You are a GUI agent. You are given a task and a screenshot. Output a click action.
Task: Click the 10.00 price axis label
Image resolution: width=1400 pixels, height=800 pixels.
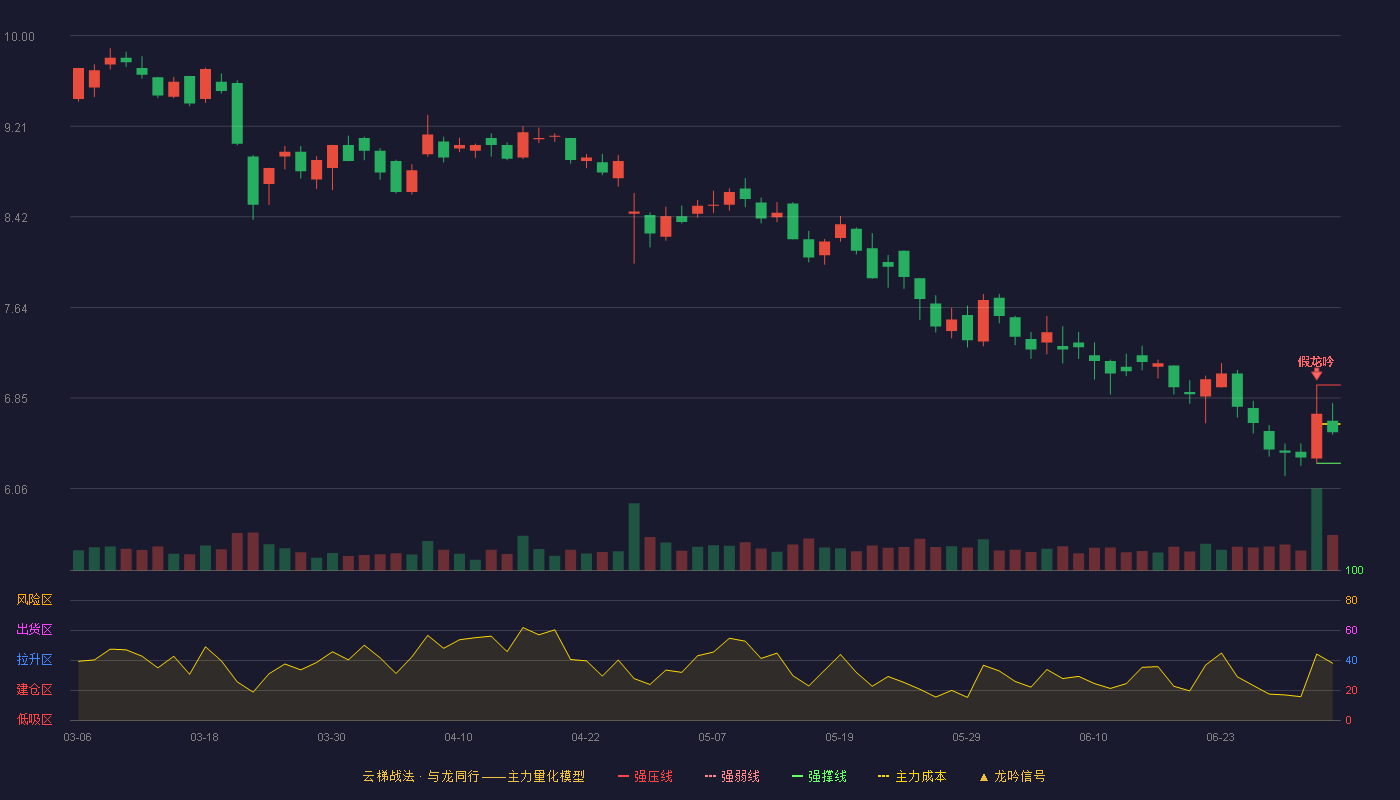pyautogui.click(x=19, y=37)
